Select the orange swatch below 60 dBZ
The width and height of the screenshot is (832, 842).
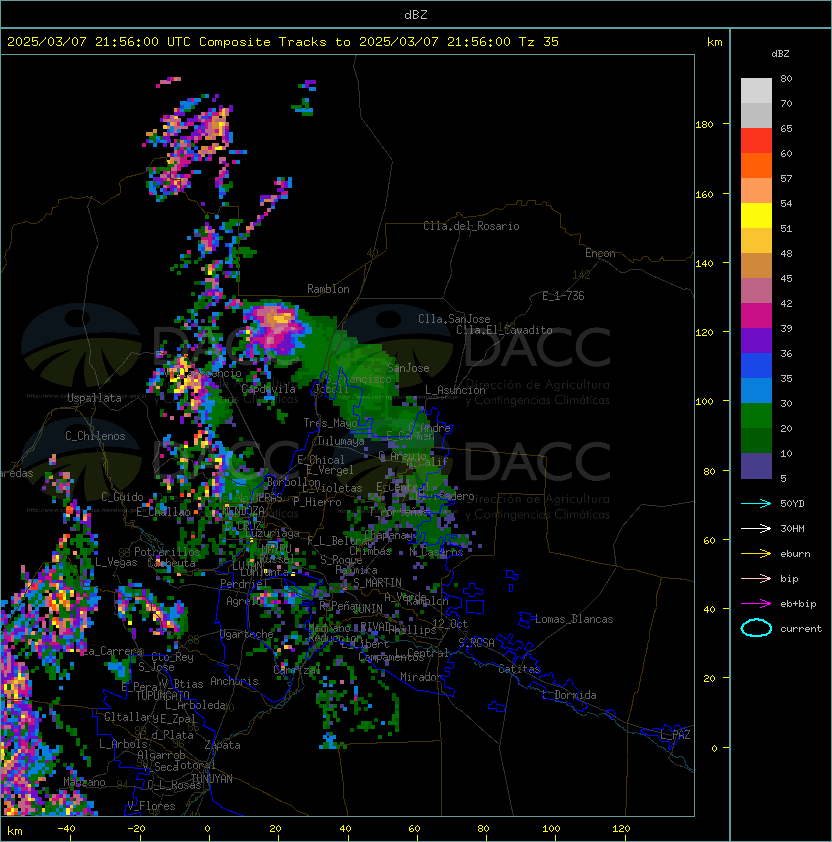[756, 165]
